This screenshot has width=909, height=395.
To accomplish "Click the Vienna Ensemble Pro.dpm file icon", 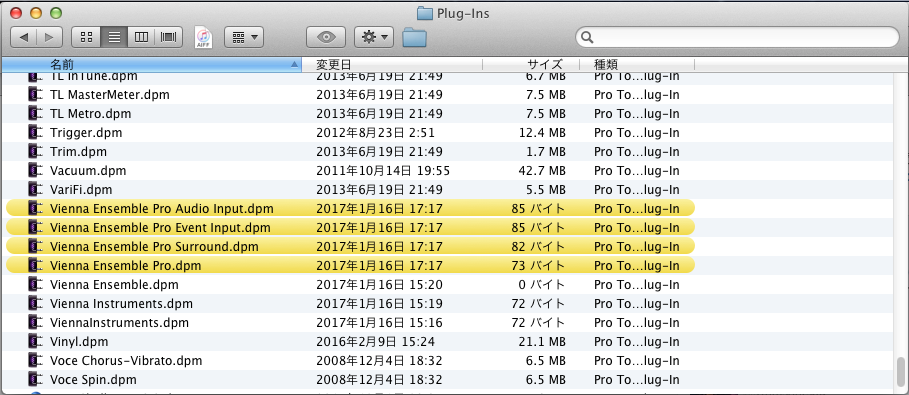I will coord(36,266).
